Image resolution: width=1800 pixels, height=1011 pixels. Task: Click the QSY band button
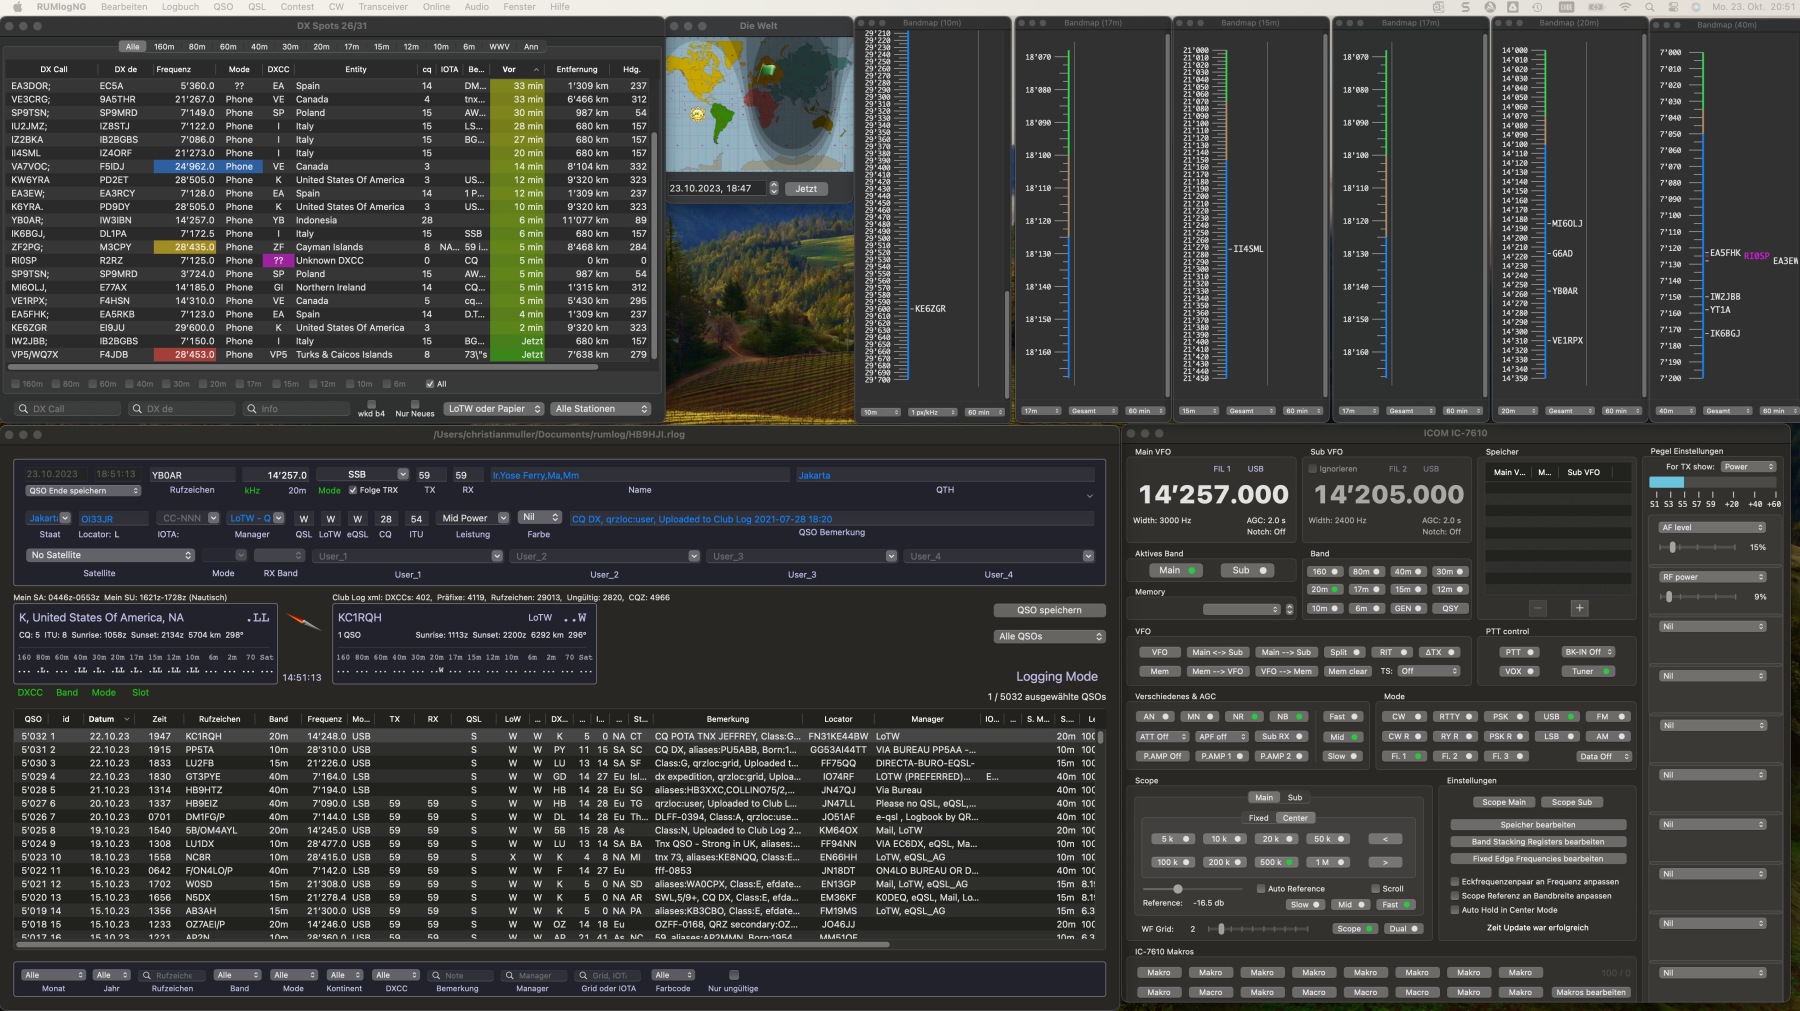pos(1450,608)
